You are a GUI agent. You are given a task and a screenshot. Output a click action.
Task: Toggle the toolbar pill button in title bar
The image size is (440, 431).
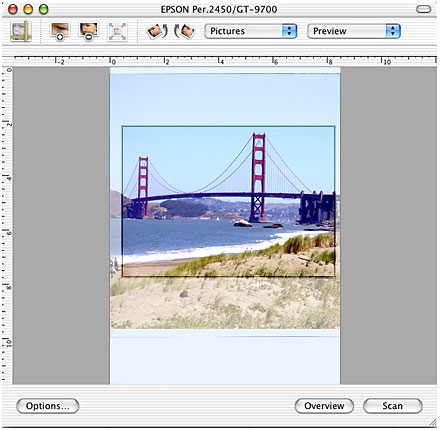coord(424,9)
